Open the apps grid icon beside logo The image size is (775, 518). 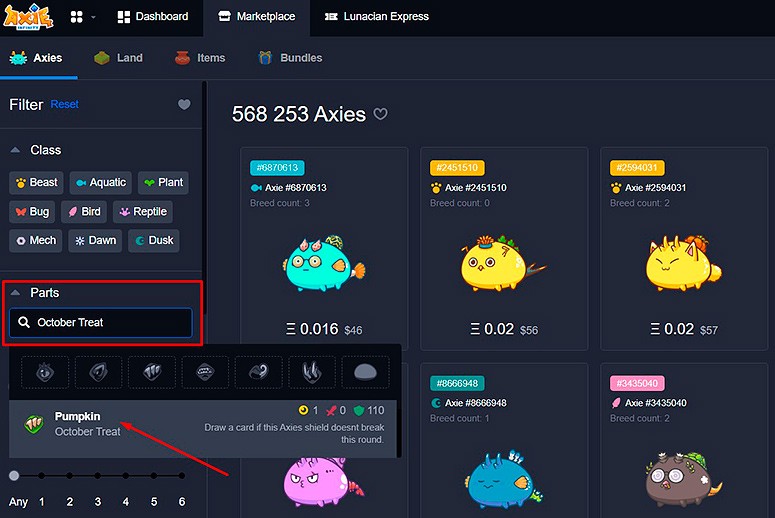click(x=77, y=17)
